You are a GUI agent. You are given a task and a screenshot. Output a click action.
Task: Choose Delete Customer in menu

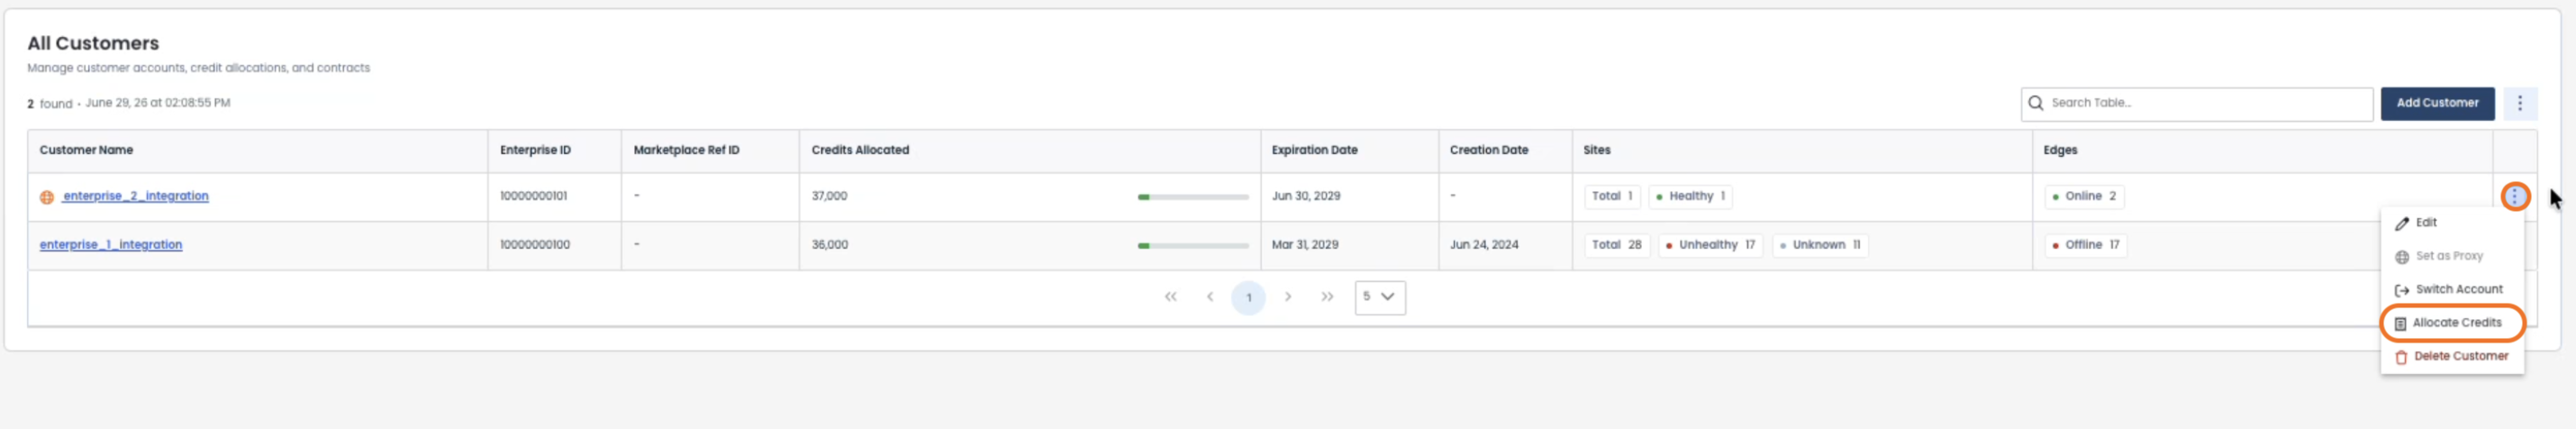(2452, 356)
